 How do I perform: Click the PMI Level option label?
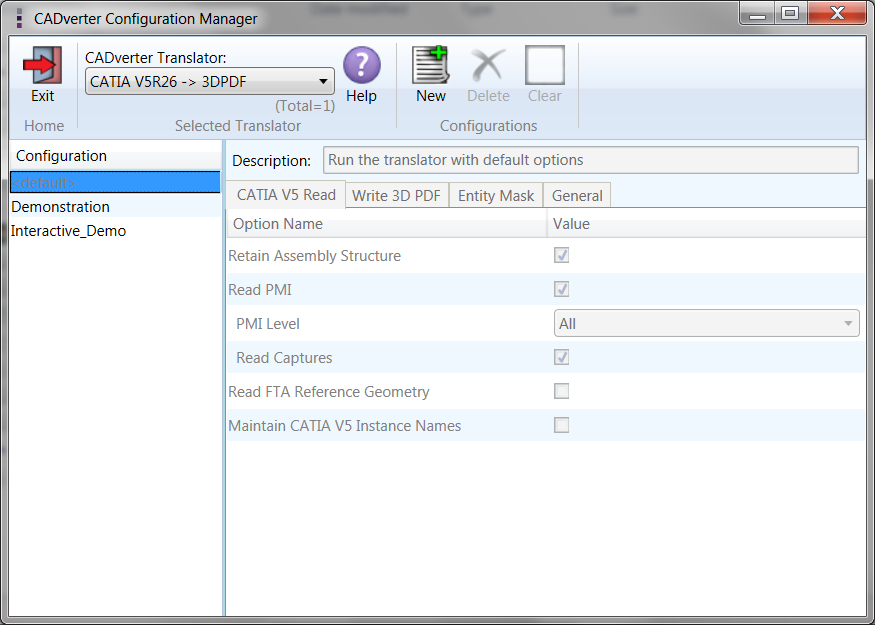click(x=268, y=324)
